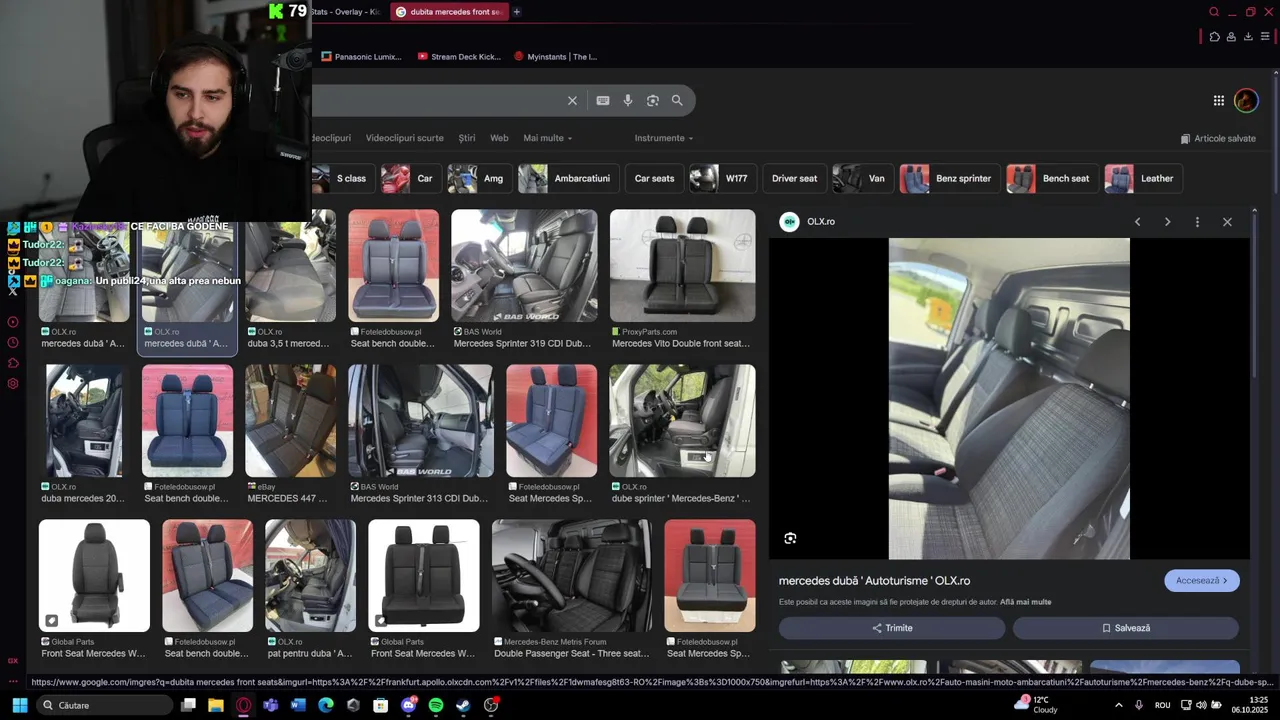Open the 12°C Cloudy weather widget
The height and width of the screenshot is (720, 1280).
click(1036, 705)
